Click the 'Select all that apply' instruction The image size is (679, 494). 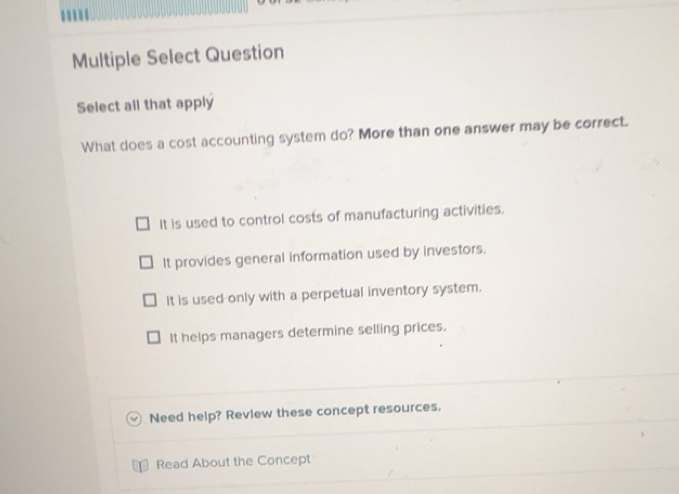pyautogui.click(x=145, y=104)
